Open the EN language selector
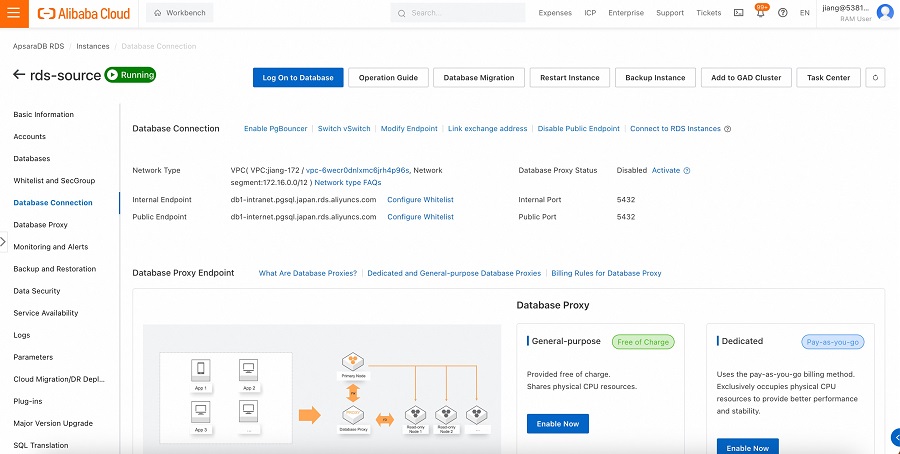900x454 pixels. (804, 13)
